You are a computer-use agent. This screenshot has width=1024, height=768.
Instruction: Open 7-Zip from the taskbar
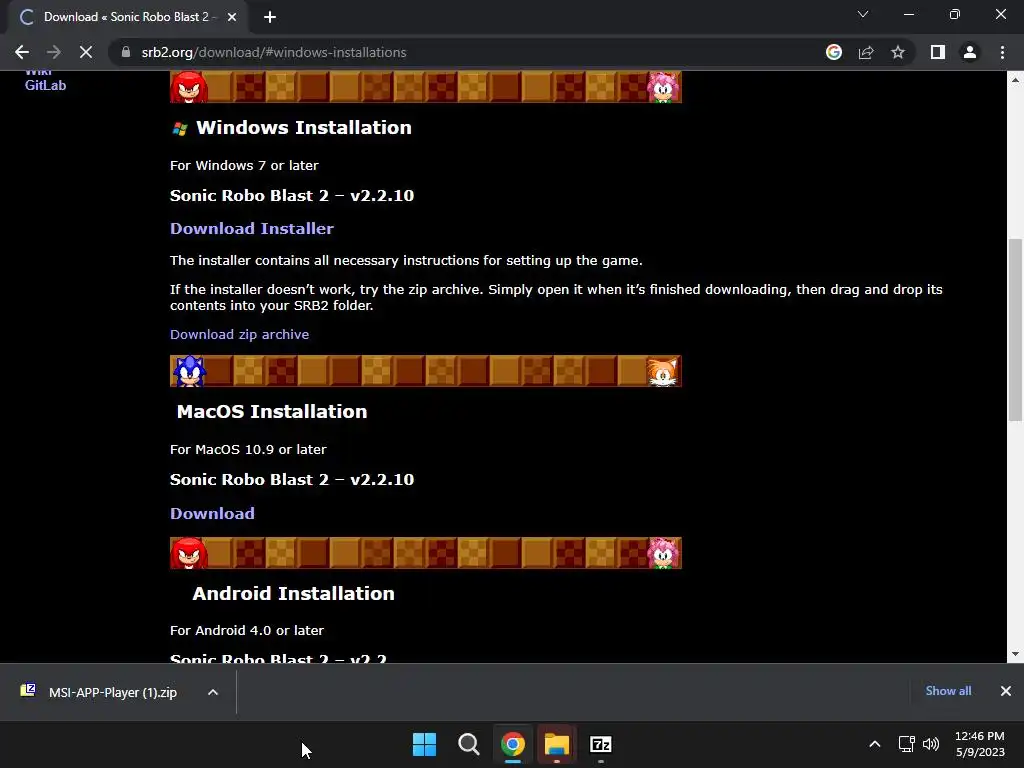(x=601, y=744)
